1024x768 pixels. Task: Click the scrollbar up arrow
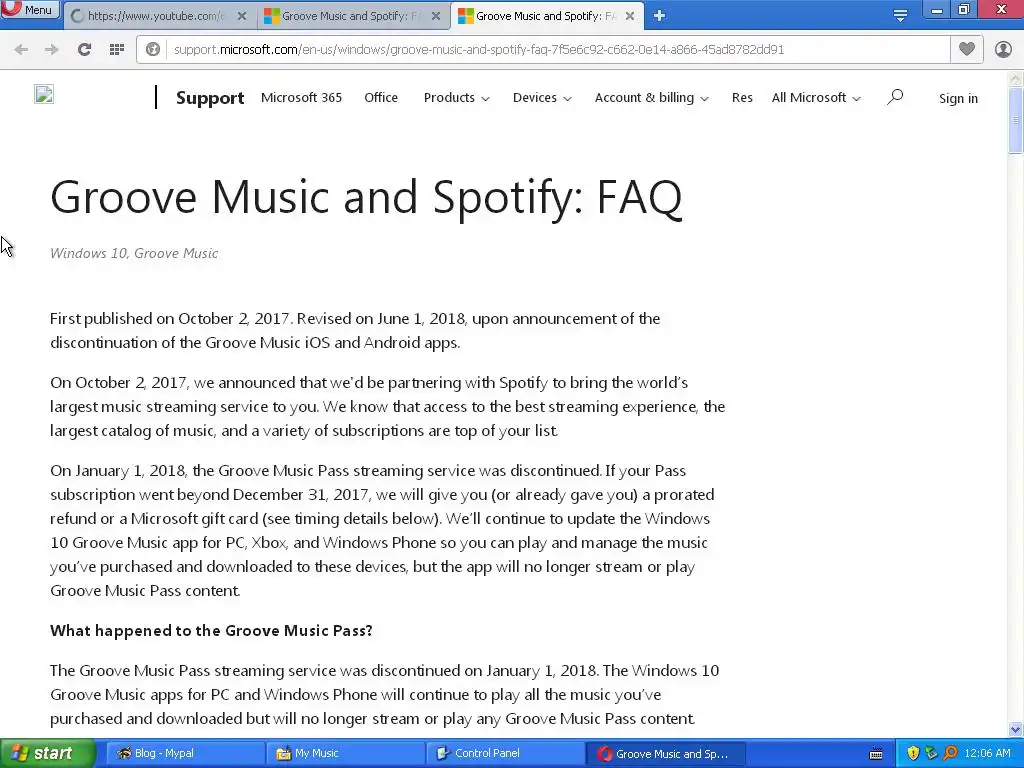pyautogui.click(x=1015, y=79)
